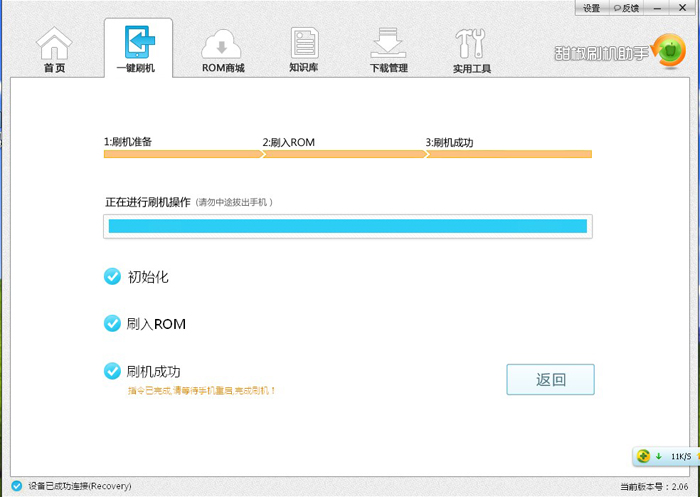Click the 刷入ROM checkmark indicator
700x497 pixels.
coord(112,323)
